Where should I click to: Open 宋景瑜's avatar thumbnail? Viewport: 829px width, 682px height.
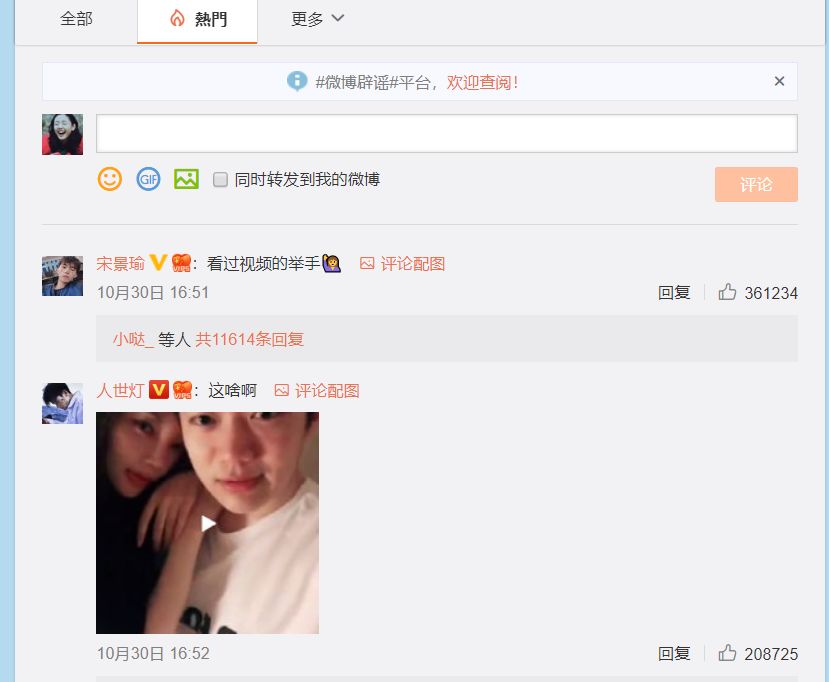(62, 276)
